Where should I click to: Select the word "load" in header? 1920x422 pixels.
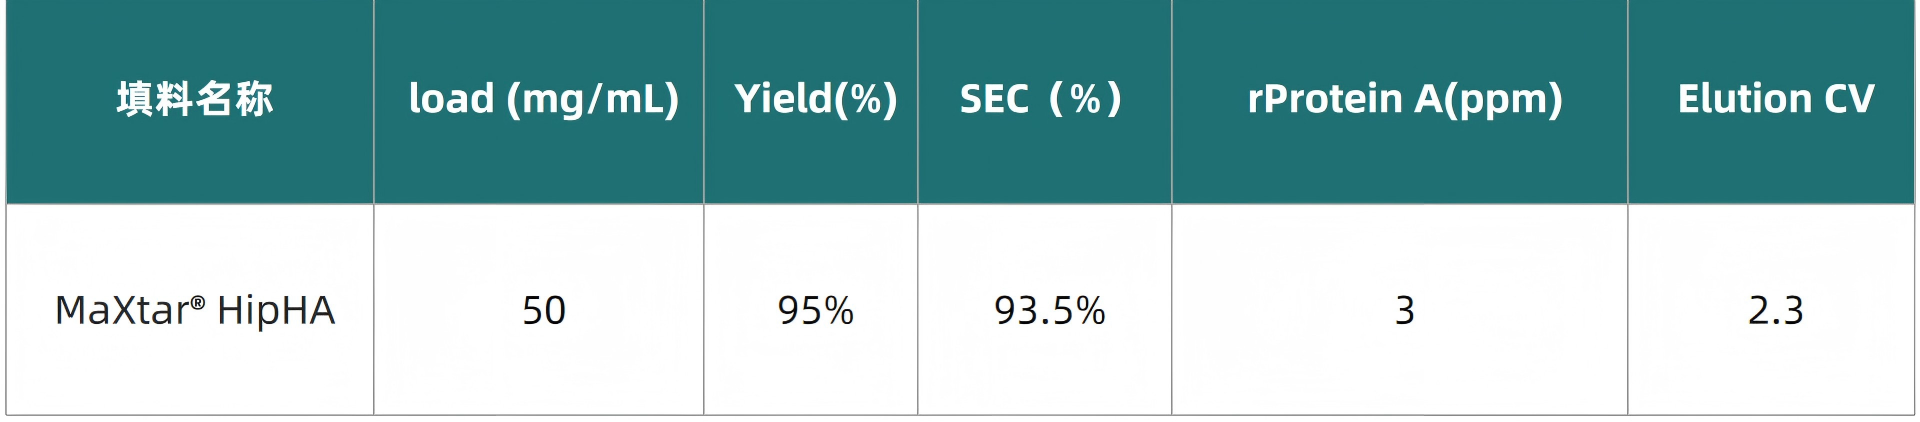click(x=451, y=99)
